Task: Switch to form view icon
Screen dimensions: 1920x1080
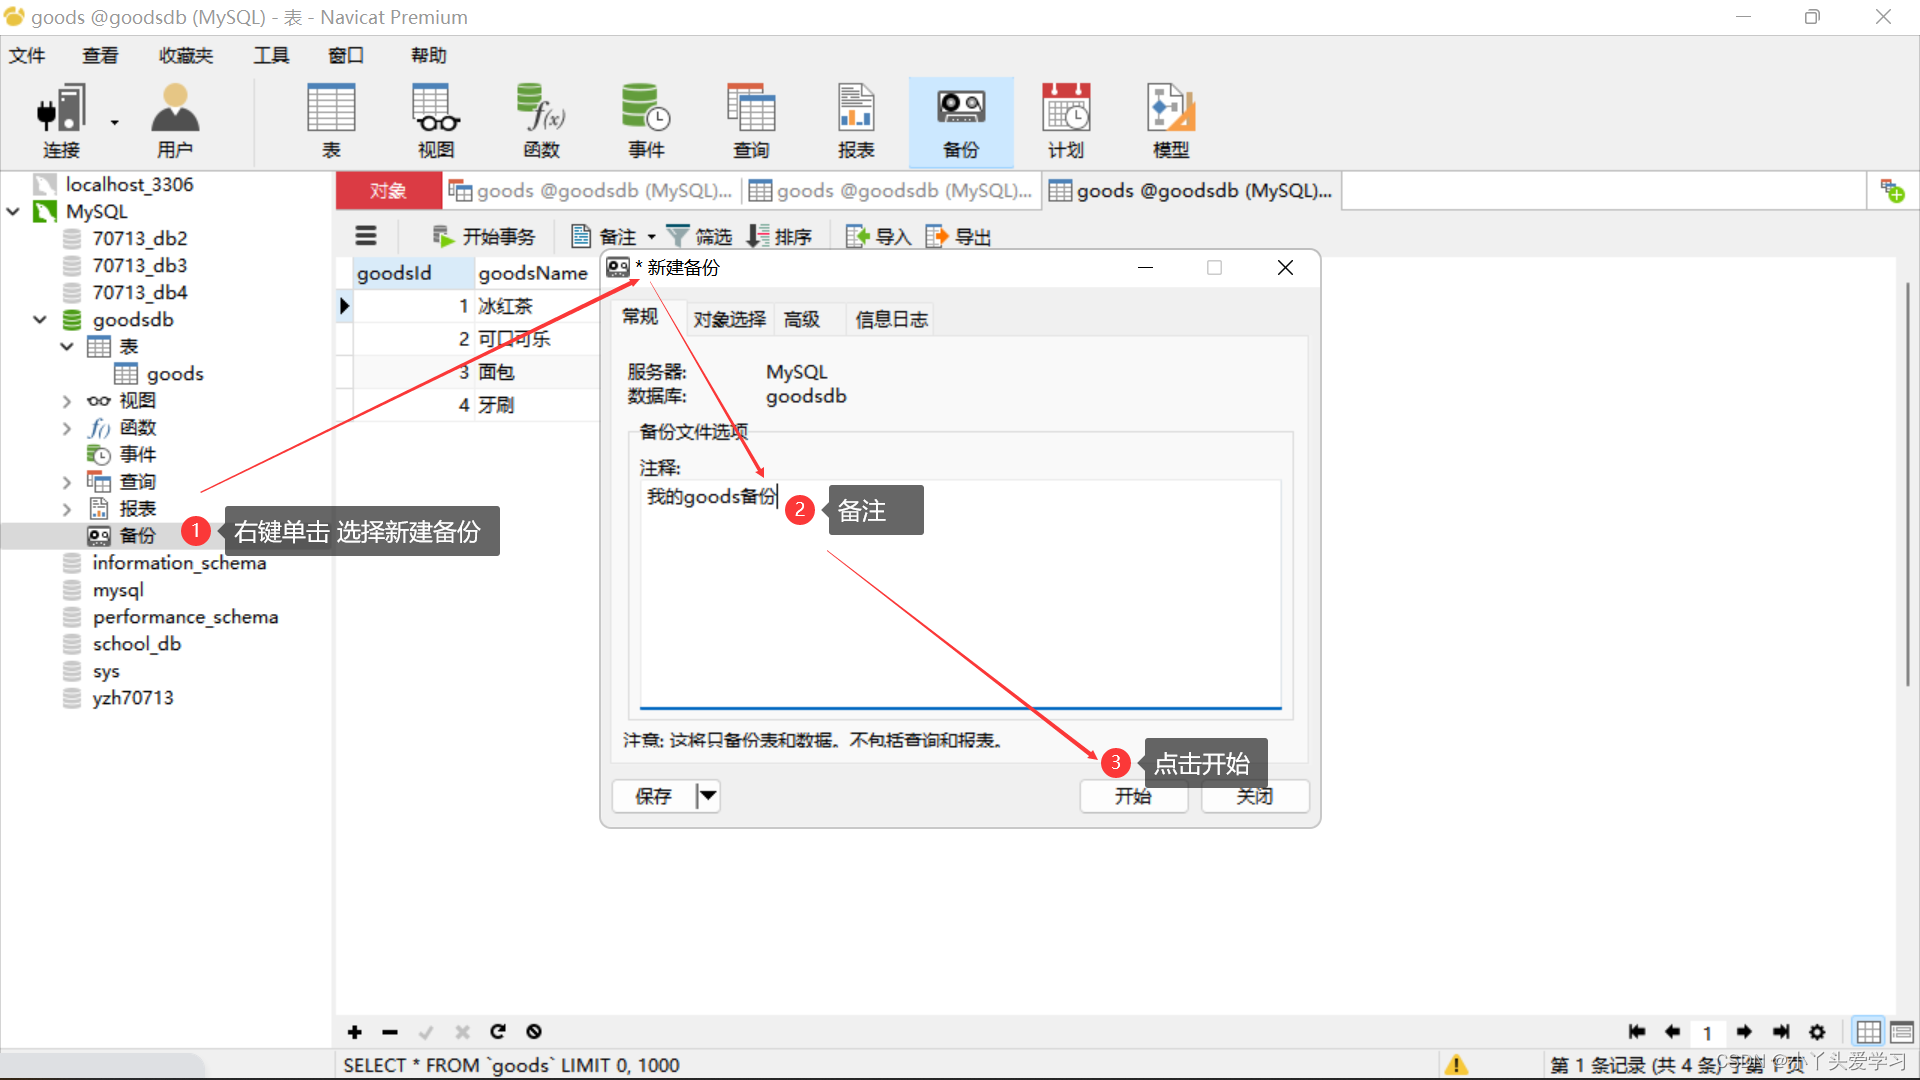Action: coord(1902,1032)
